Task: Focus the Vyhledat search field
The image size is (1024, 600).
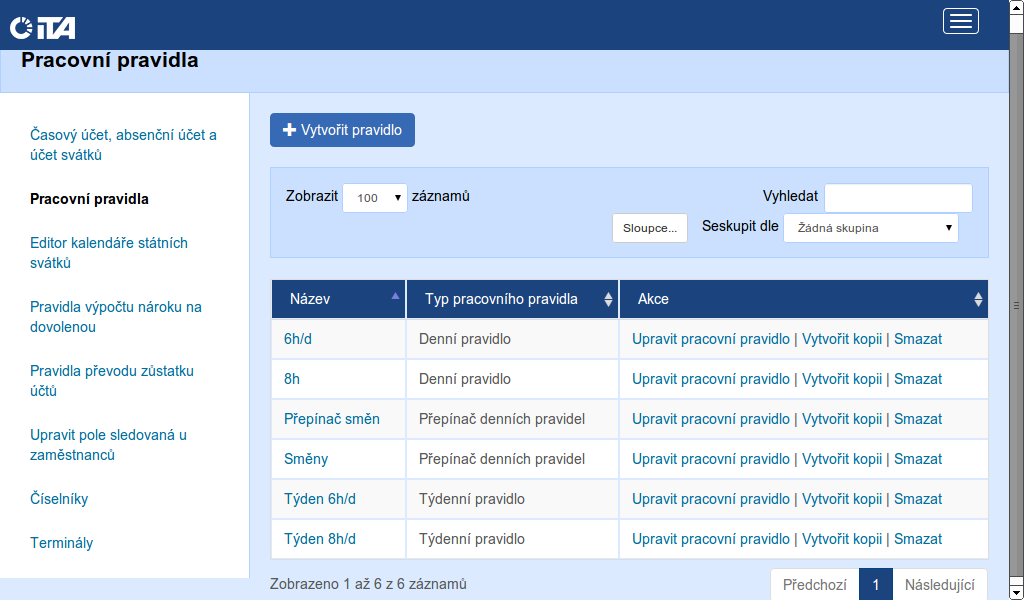Action: point(898,198)
